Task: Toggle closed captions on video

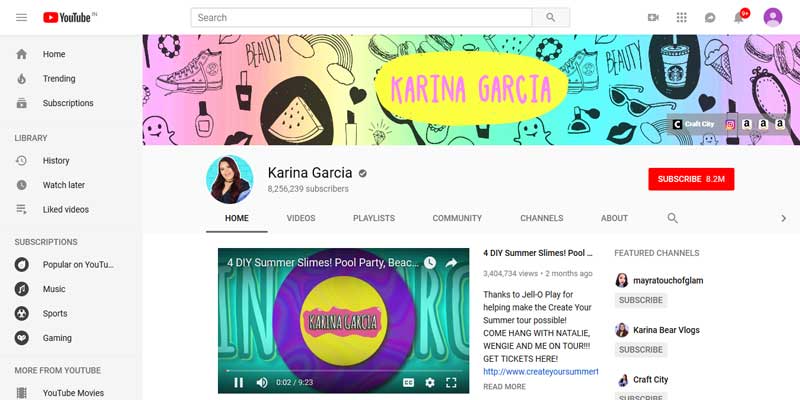Action: point(408,382)
